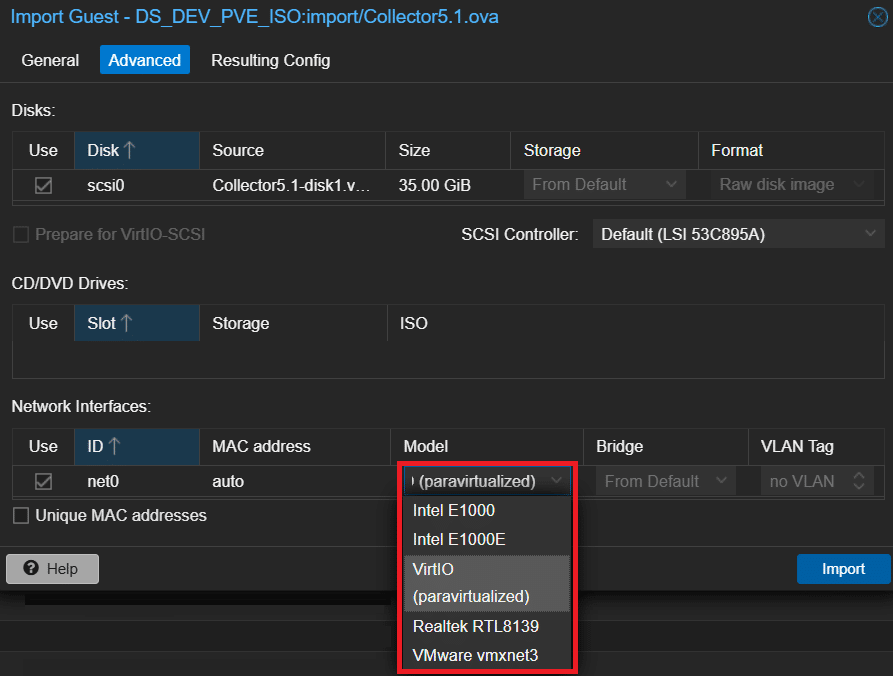Uncheck the Use checkbox for scsi0
The image size is (893, 676).
pyautogui.click(x=43, y=185)
